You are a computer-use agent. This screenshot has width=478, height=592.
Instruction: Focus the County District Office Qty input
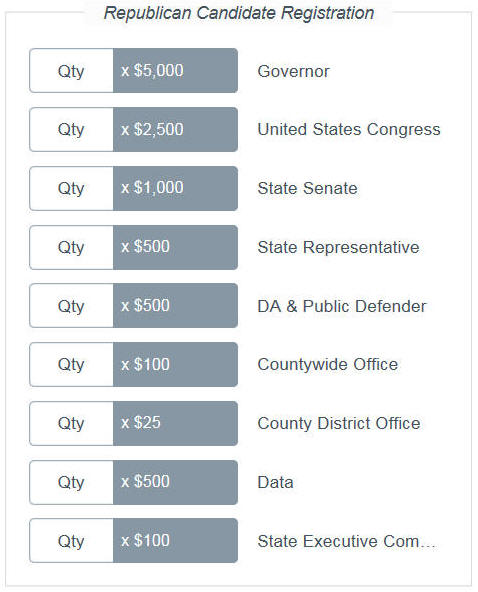pyautogui.click(x=71, y=423)
